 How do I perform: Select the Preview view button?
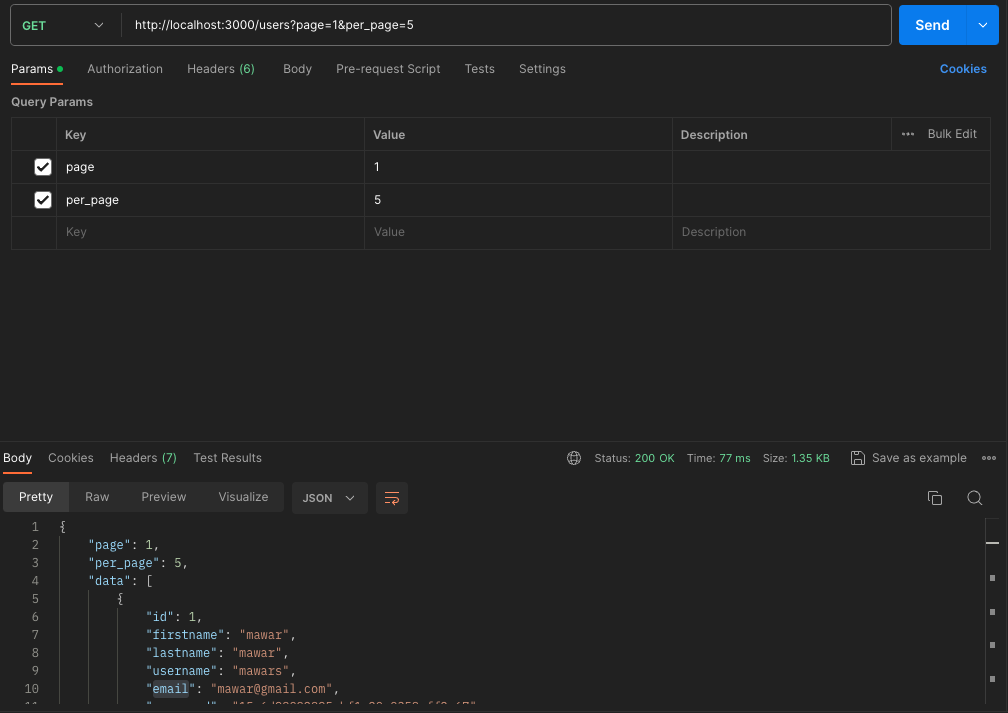click(x=163, y=497)
